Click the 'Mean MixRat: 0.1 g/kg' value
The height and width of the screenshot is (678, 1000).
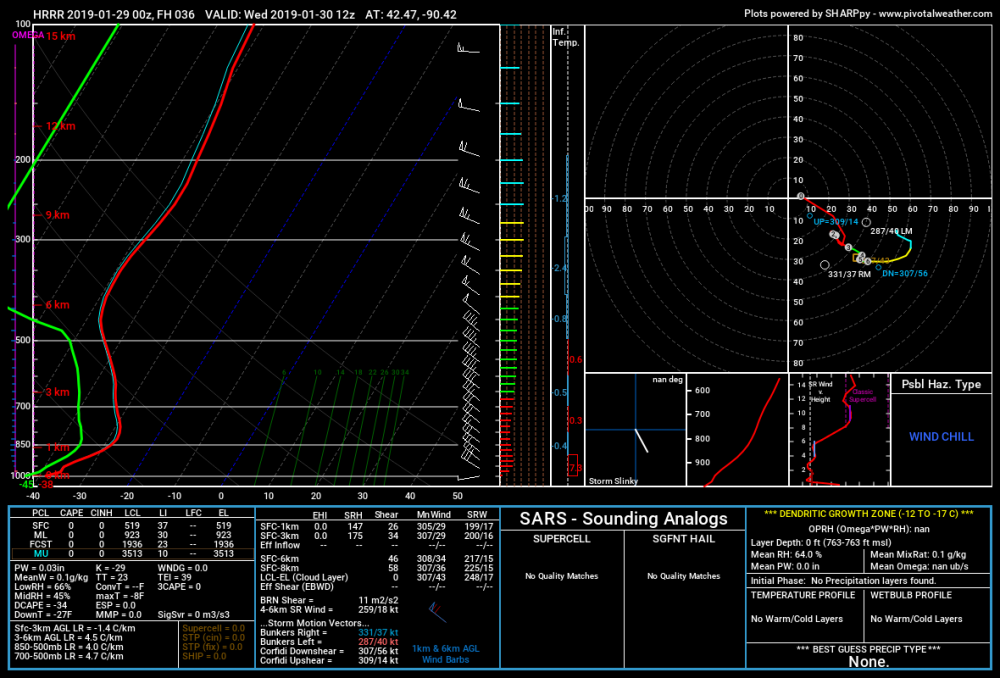tap(918, 554)
